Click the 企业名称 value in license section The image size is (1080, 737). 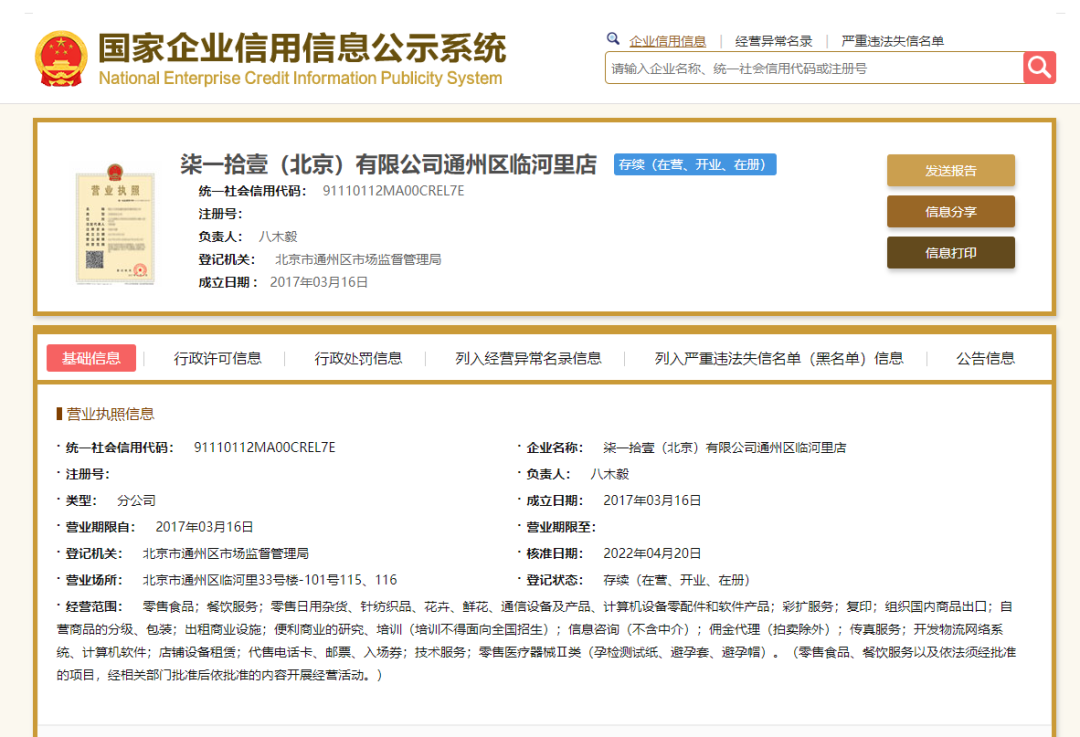tap(725, 448)
